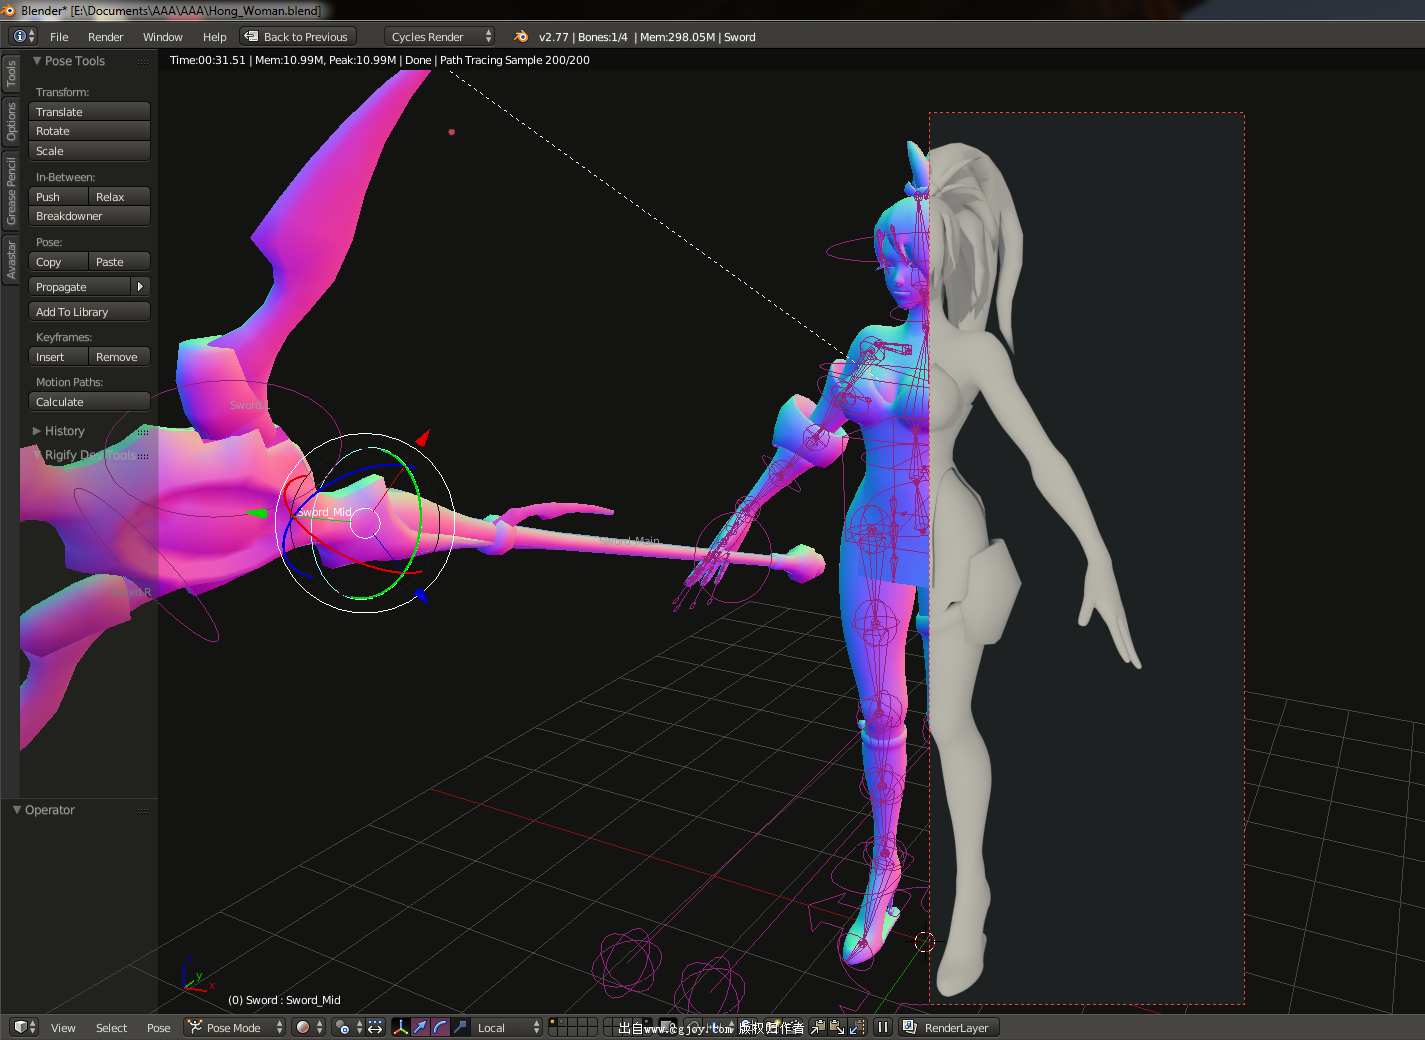Click the copy pose clipboard icon
Image resolution: width=1425 pixels, height=1040 pixels.
pyautogui.click(x=817, y=1027)
